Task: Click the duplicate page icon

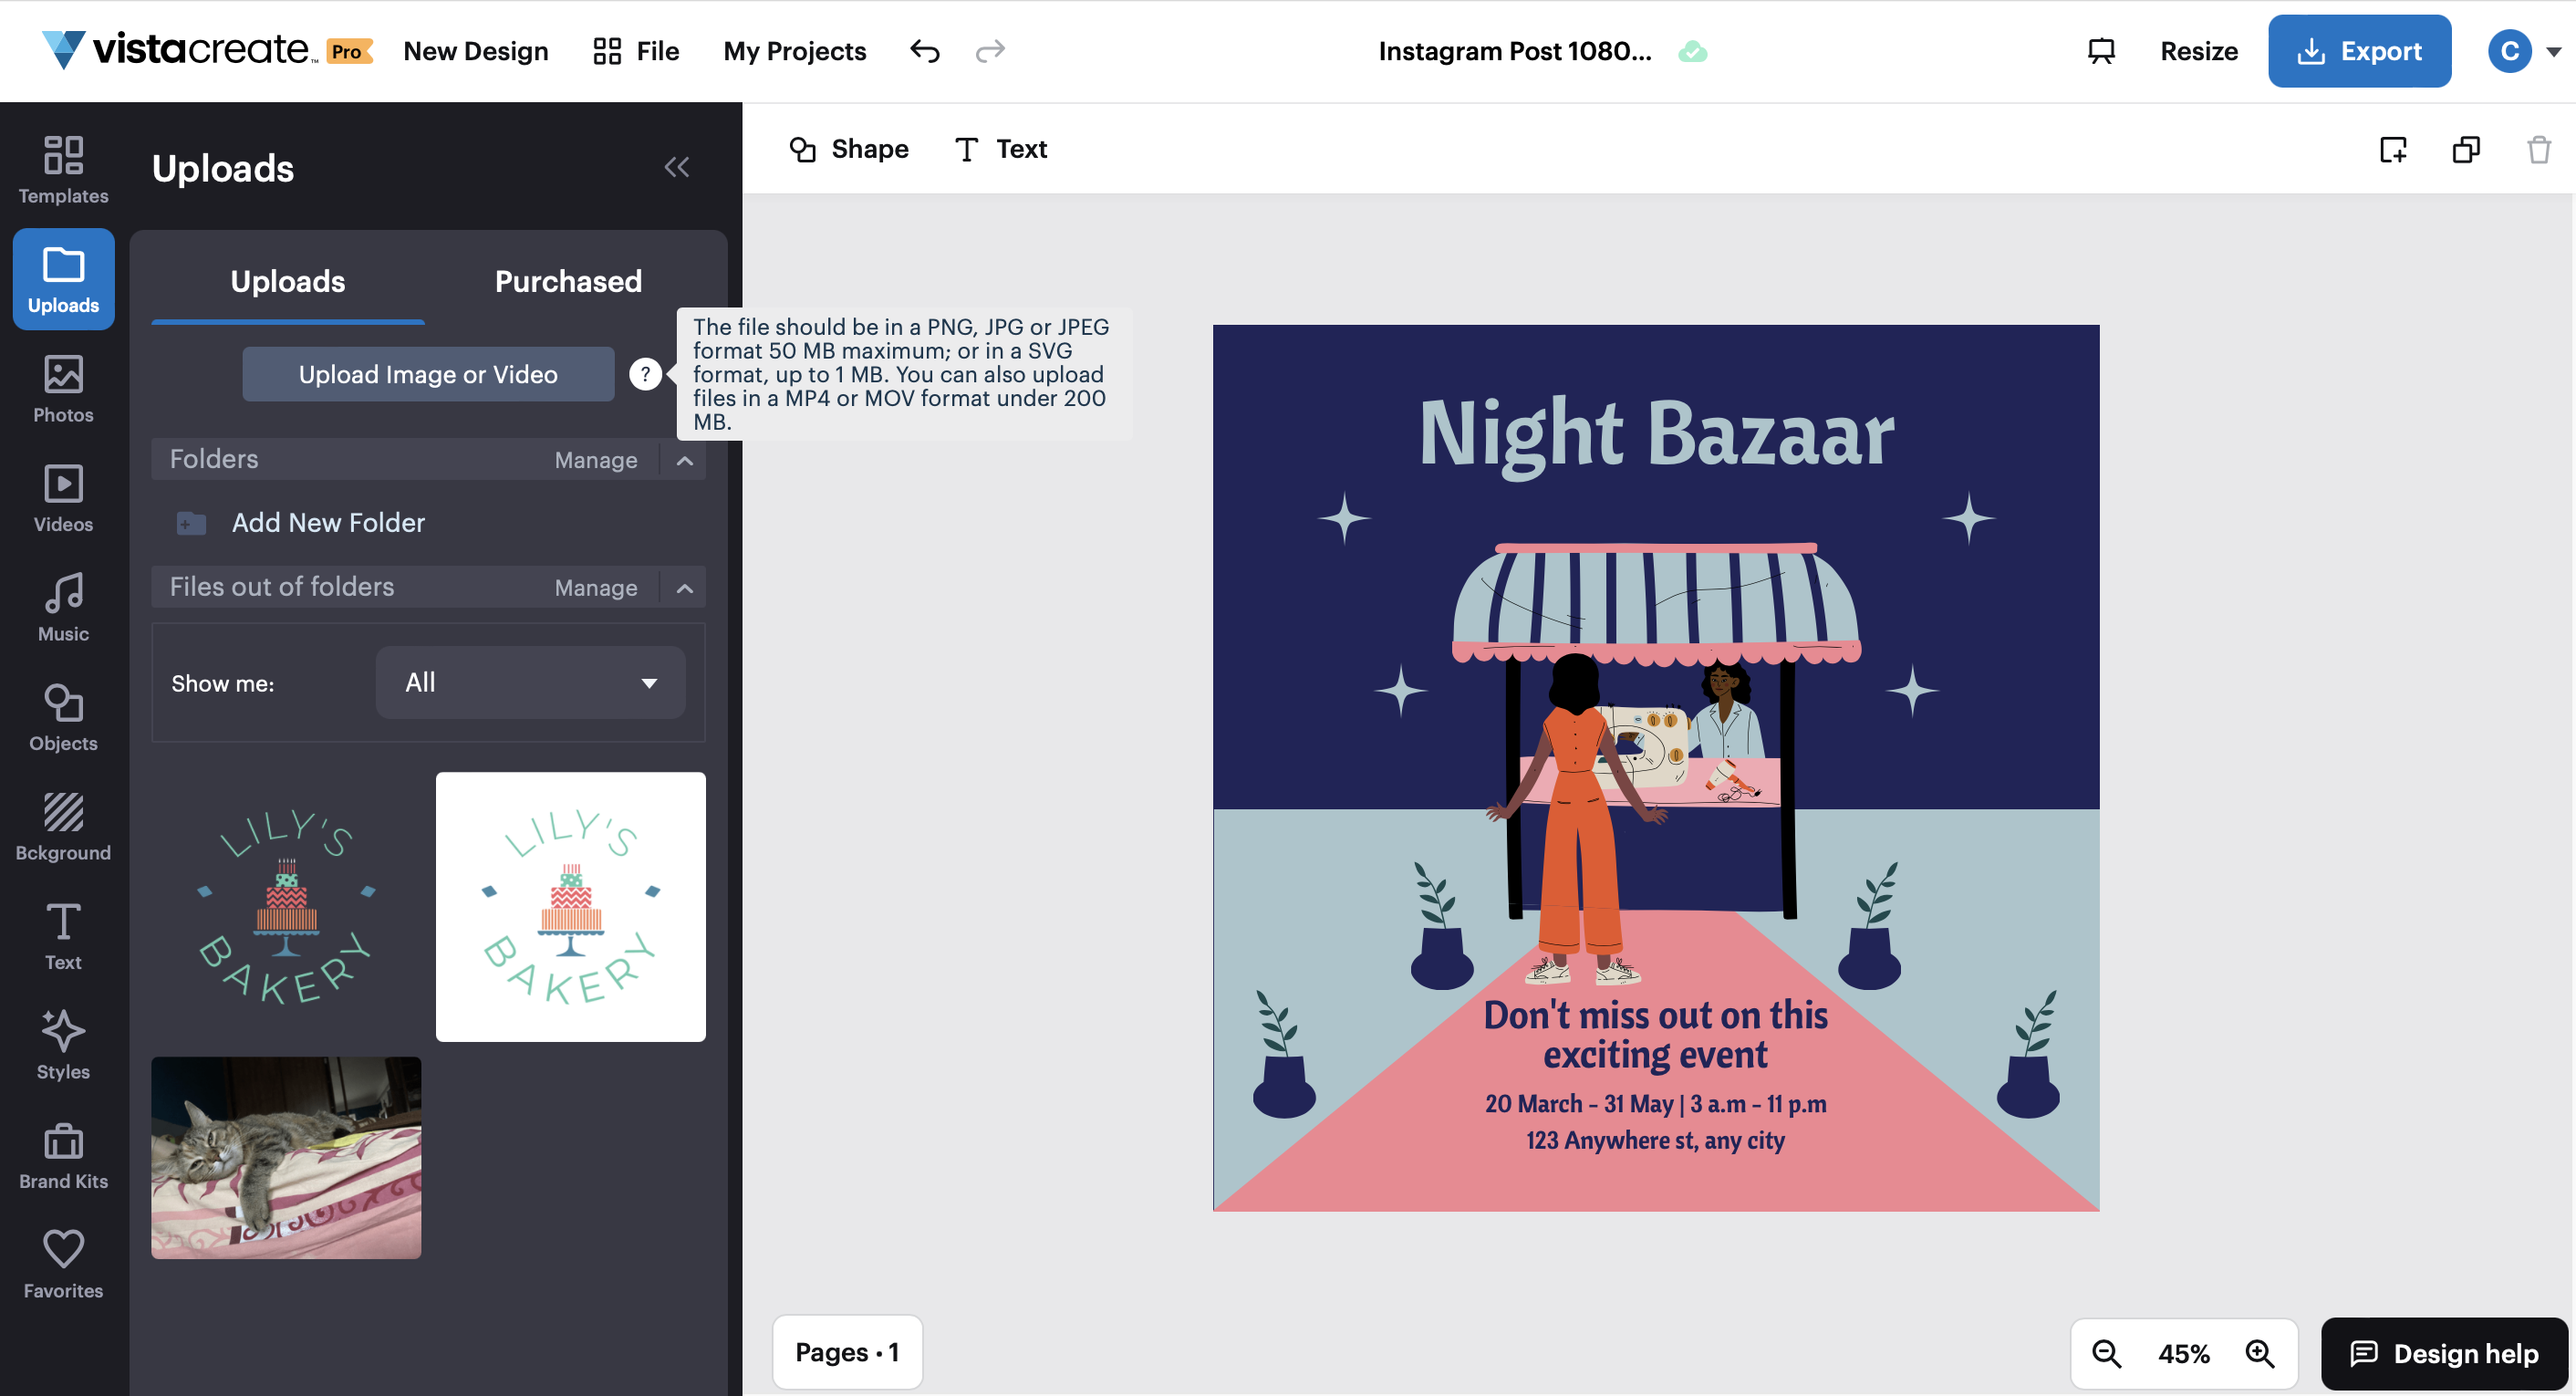Action: (2465, 150)
